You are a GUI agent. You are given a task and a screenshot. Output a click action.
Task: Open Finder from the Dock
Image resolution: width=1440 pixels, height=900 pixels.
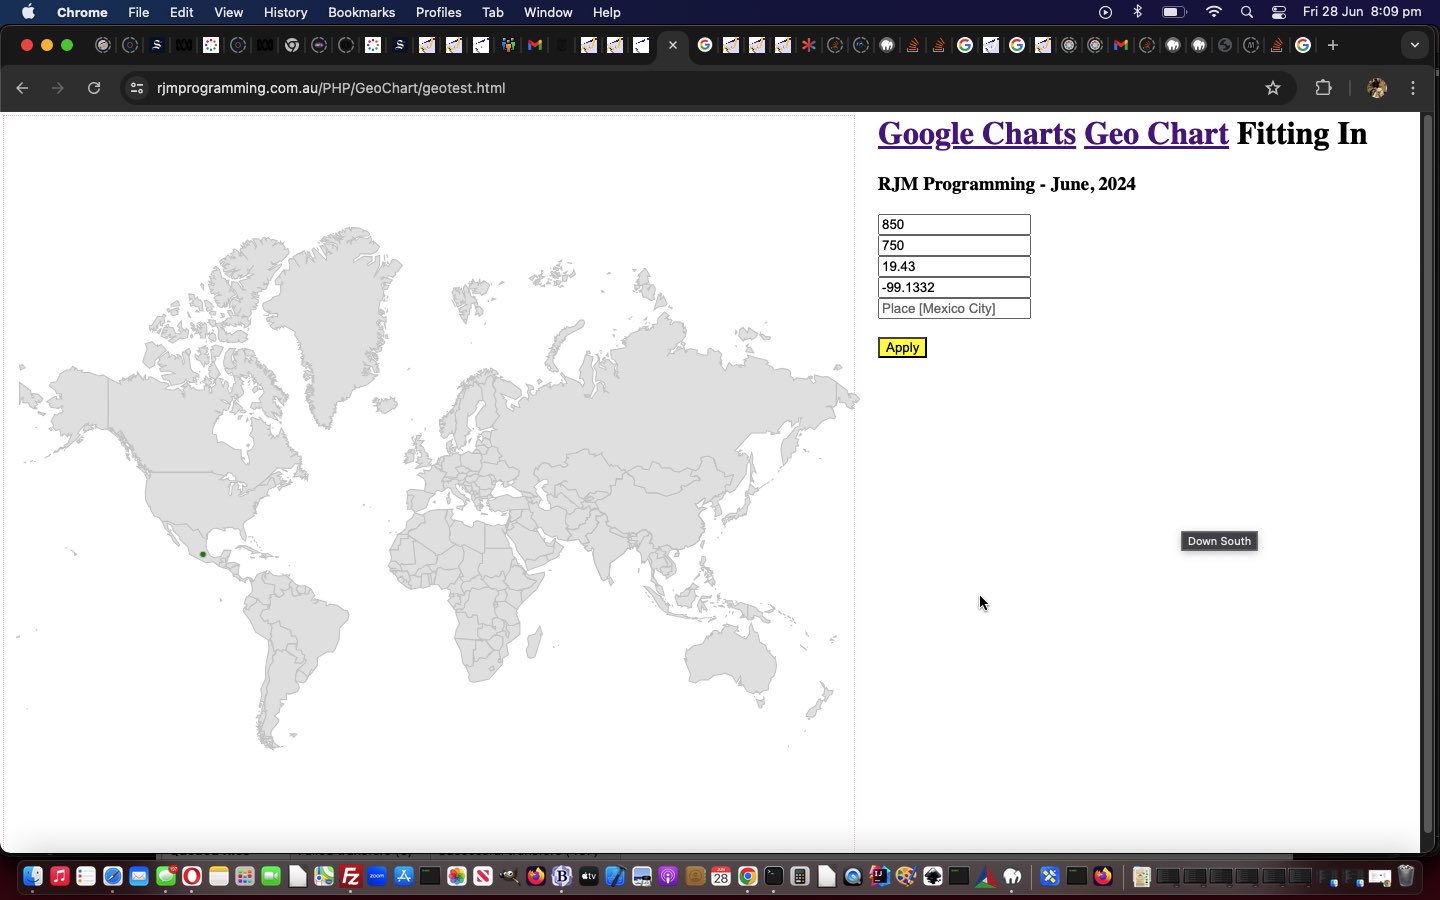click(32, 877)
